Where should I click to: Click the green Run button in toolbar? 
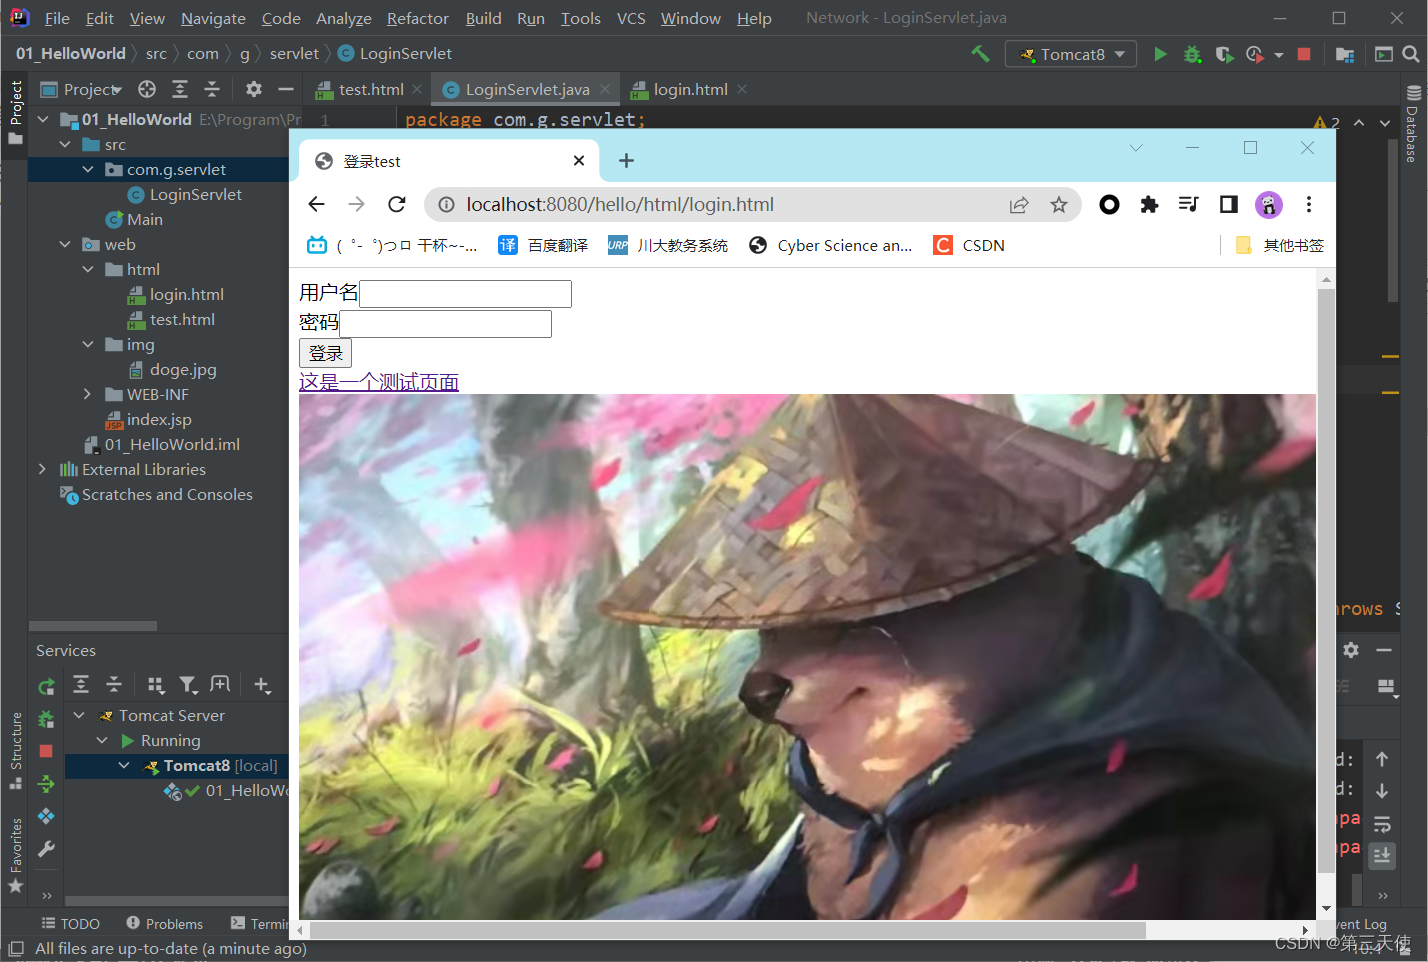coord(1160,54)
